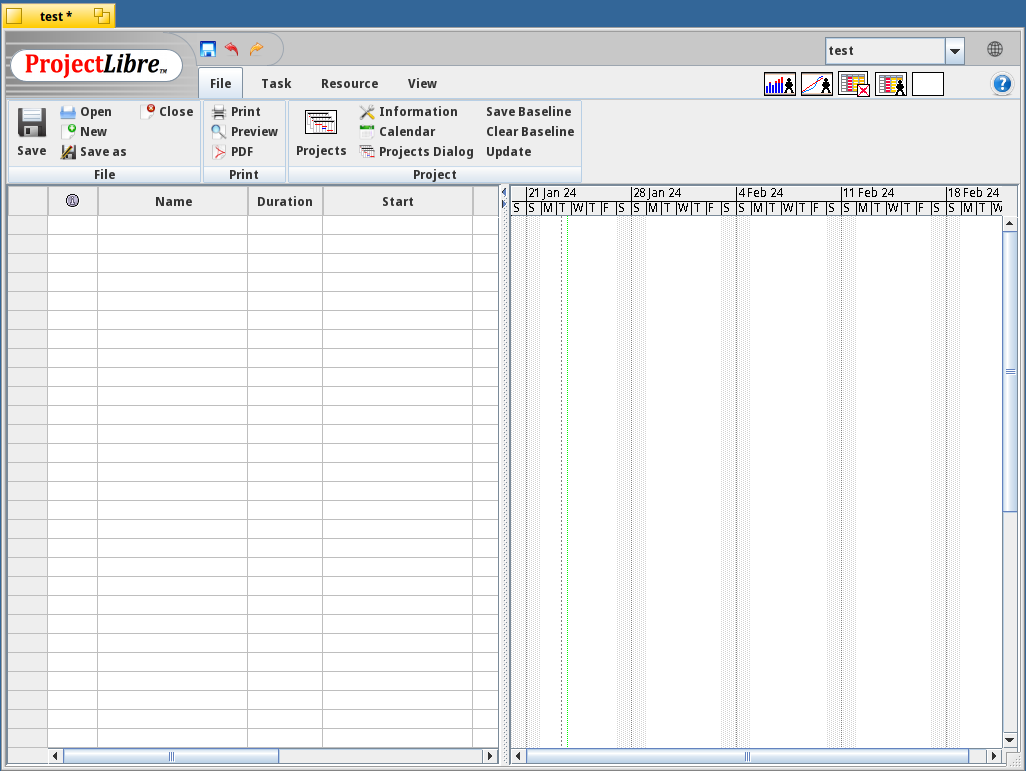Click the table scrollbar left arrow
Viewport: 1026px width, 771px height.
(x=55, y=756)
